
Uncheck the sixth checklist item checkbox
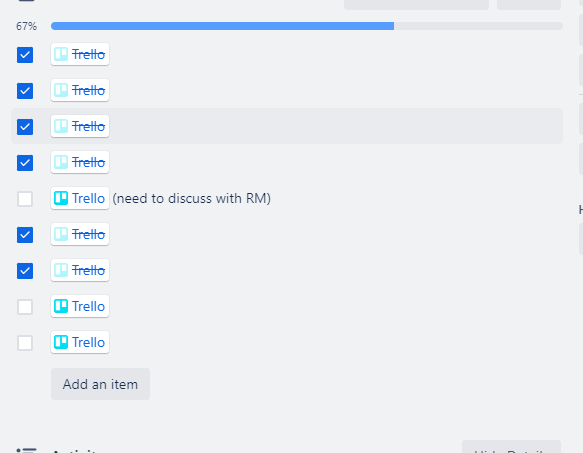[25, 235]
